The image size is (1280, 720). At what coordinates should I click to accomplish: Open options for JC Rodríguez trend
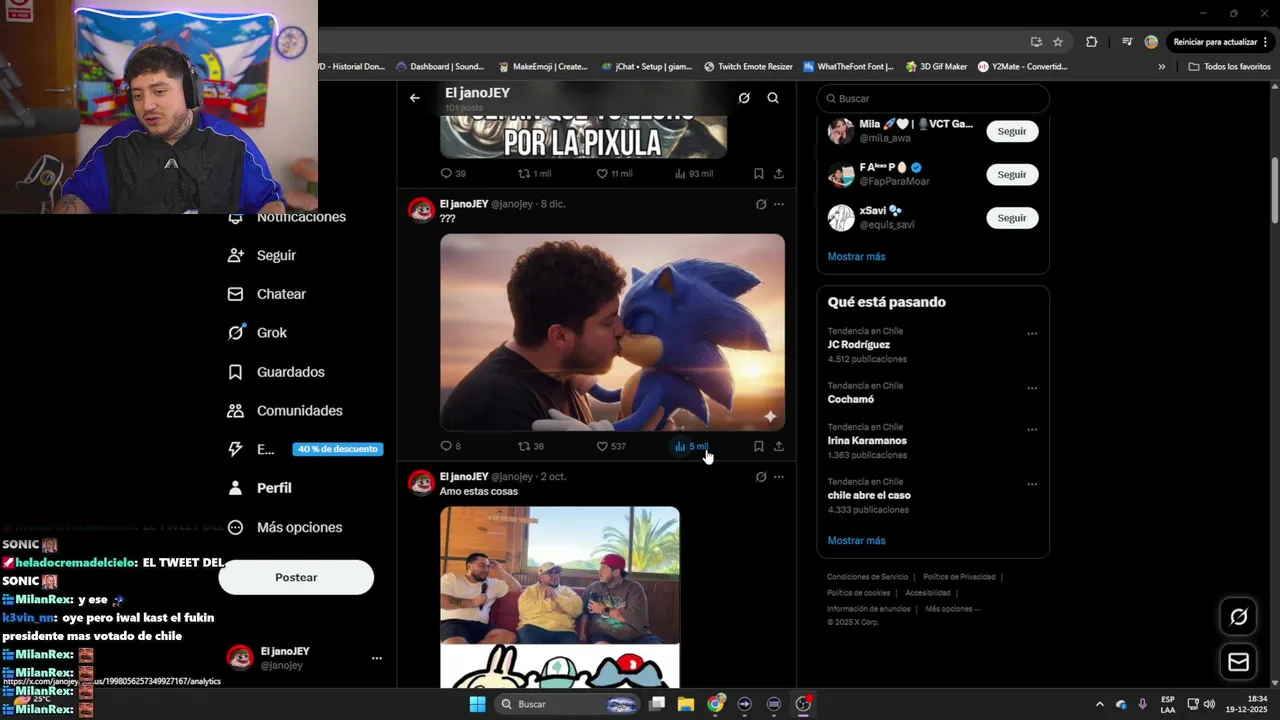pyautogui.click(x=1032, y=334)
